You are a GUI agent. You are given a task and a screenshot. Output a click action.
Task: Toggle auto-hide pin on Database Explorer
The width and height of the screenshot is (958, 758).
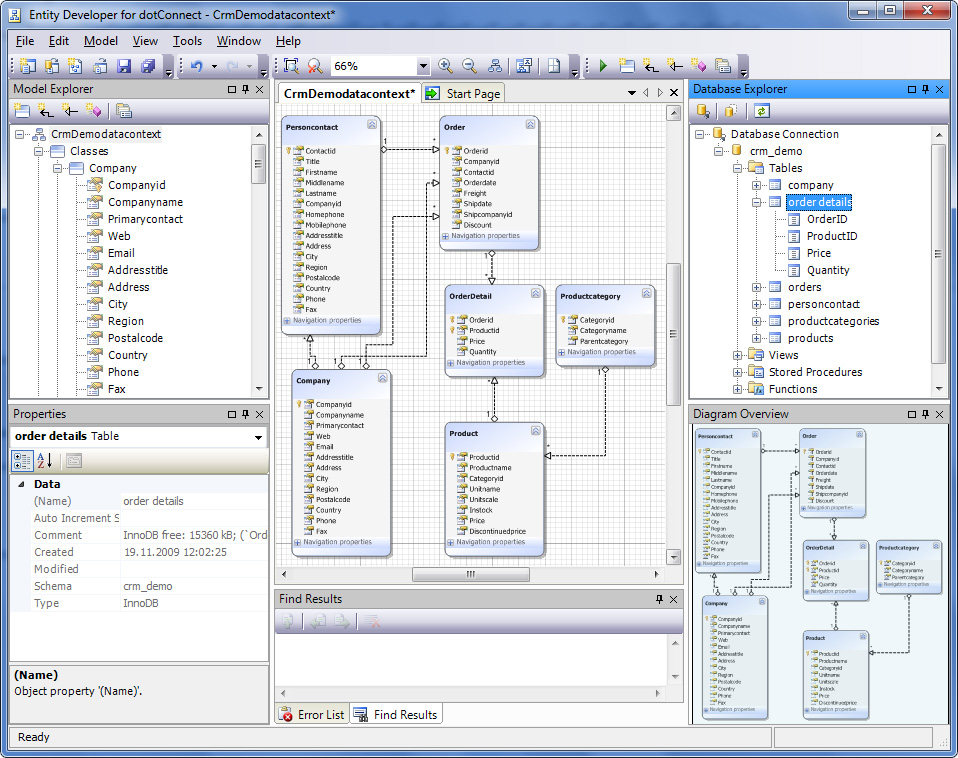click(x=926, y=89)
